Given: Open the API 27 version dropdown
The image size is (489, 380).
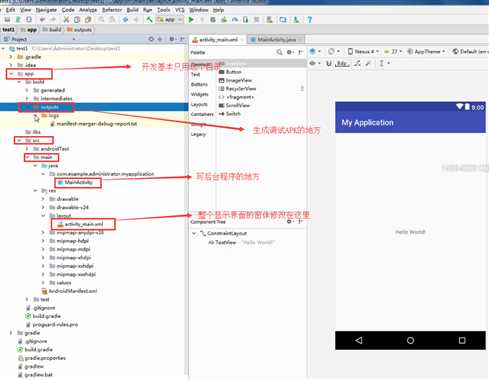Looking at the screenshot, I should coord(393,51).
